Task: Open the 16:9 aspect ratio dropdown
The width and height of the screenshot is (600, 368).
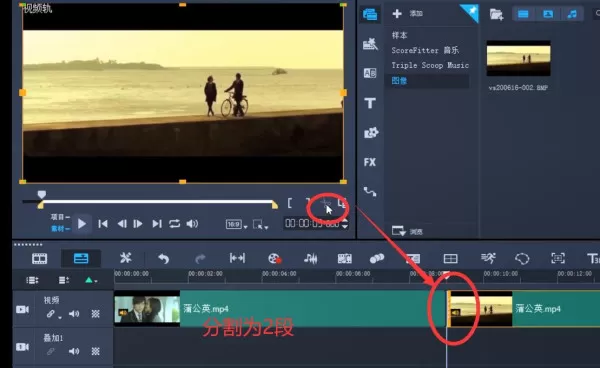Action: point(236,224)
